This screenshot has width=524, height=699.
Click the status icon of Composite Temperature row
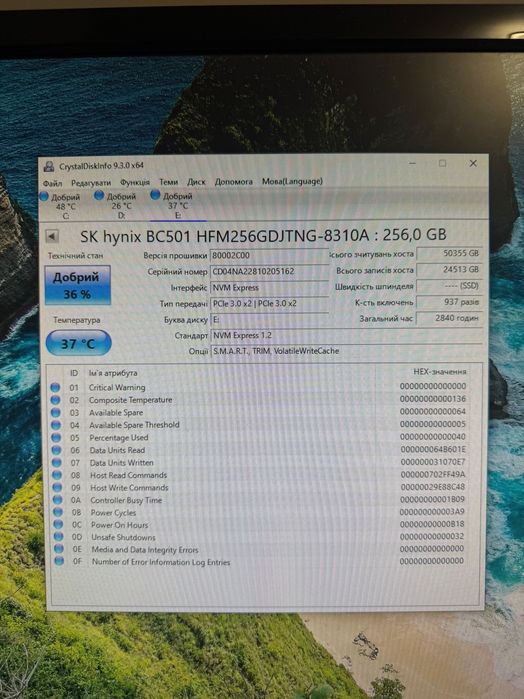click(x=55, y=400)
